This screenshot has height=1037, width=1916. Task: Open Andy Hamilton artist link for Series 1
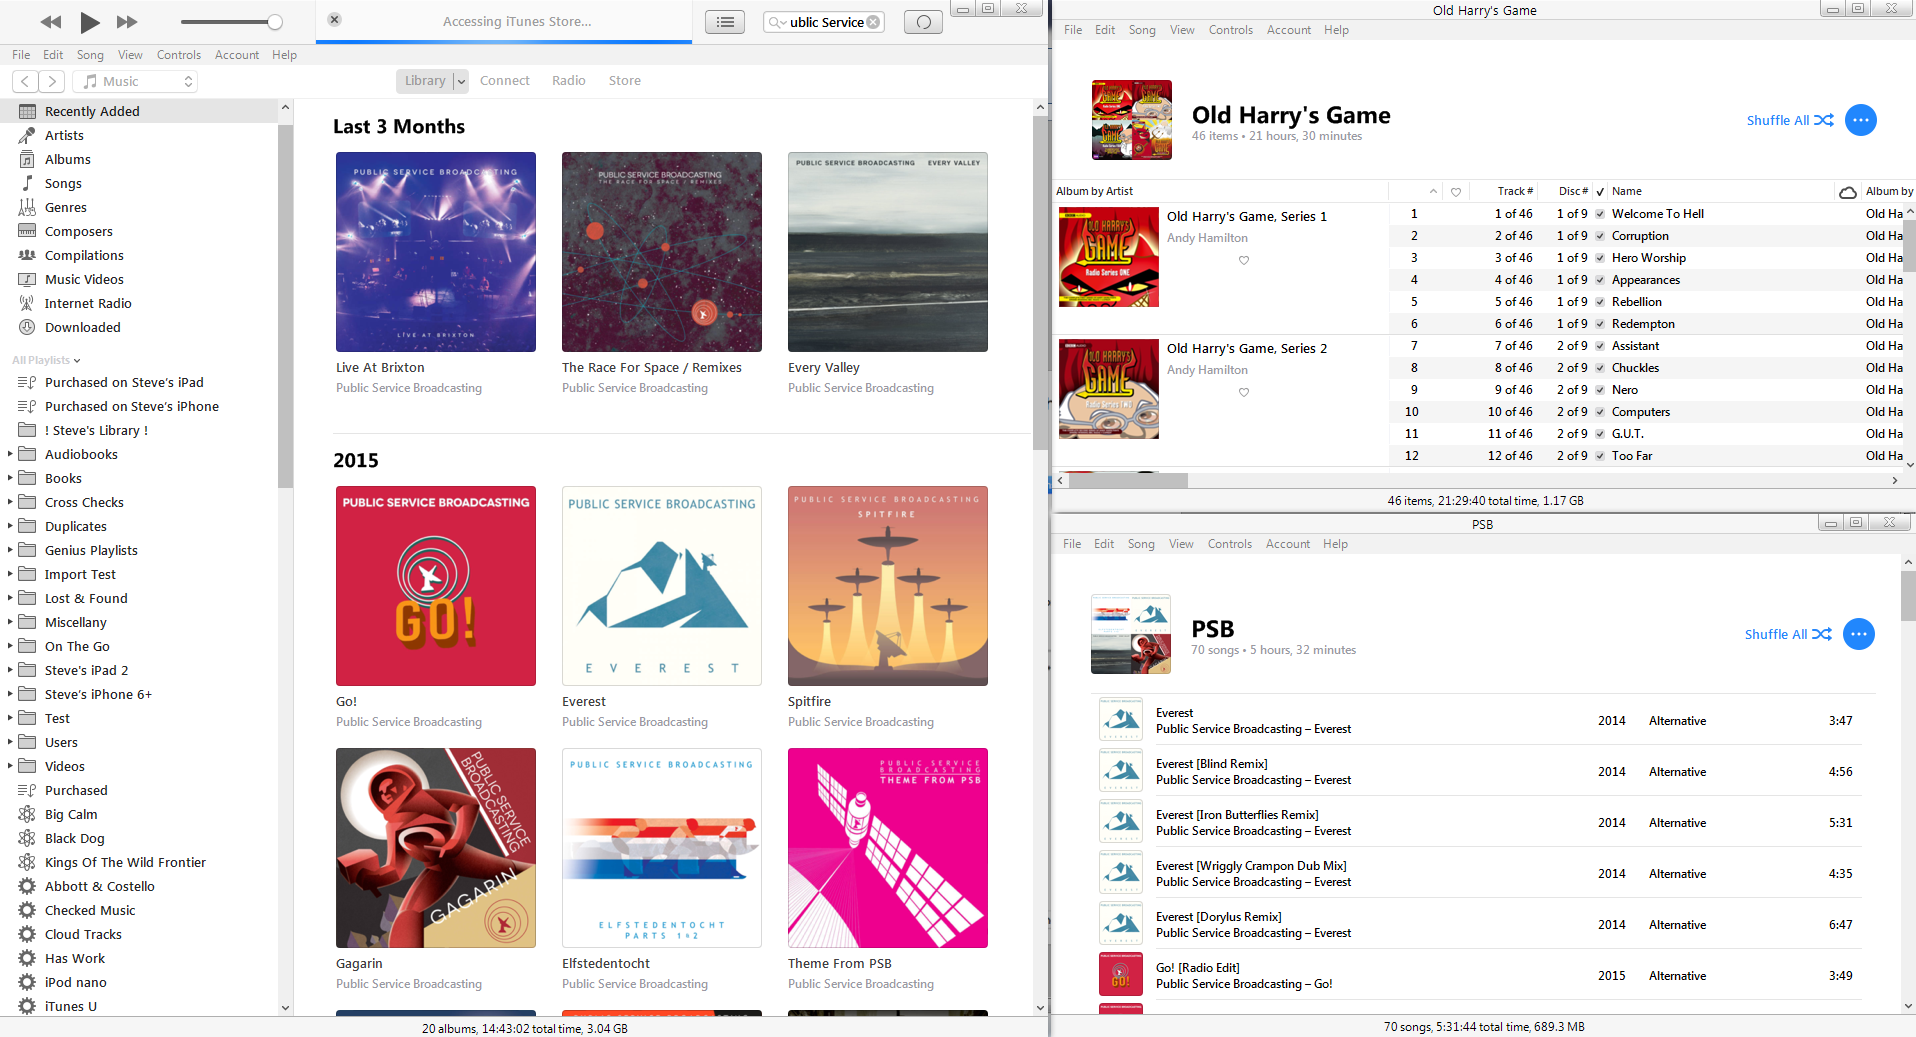[x=1207, y=238]
